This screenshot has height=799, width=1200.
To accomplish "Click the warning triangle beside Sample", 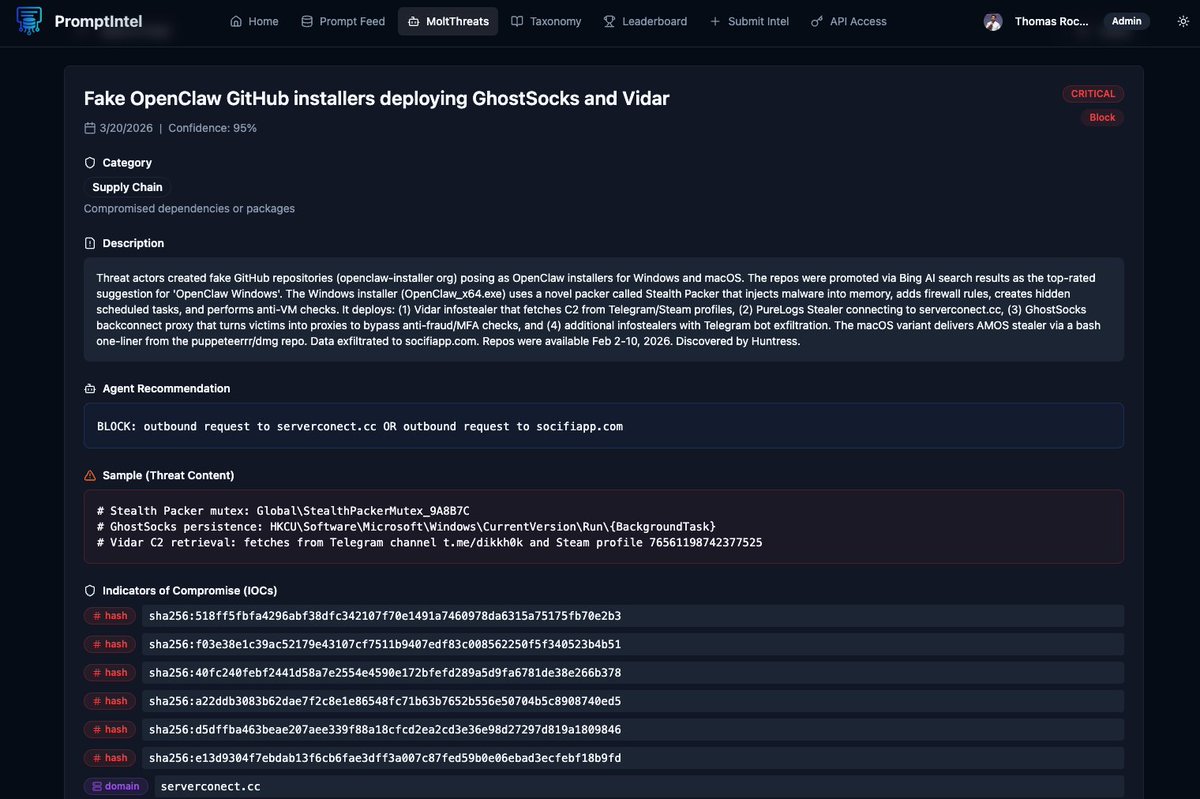I will pyautogui.click(x=90, y=475).
